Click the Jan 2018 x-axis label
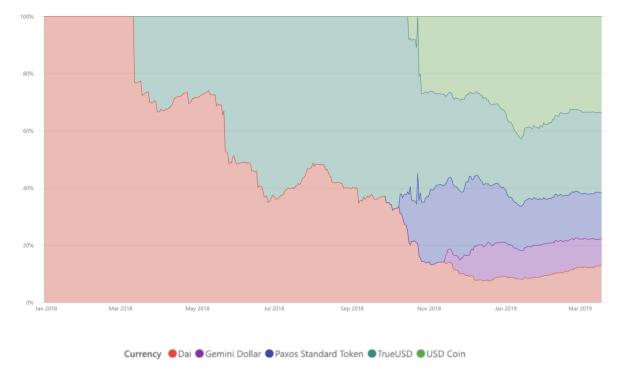This screenshot has width=631, height=384. 46,309
